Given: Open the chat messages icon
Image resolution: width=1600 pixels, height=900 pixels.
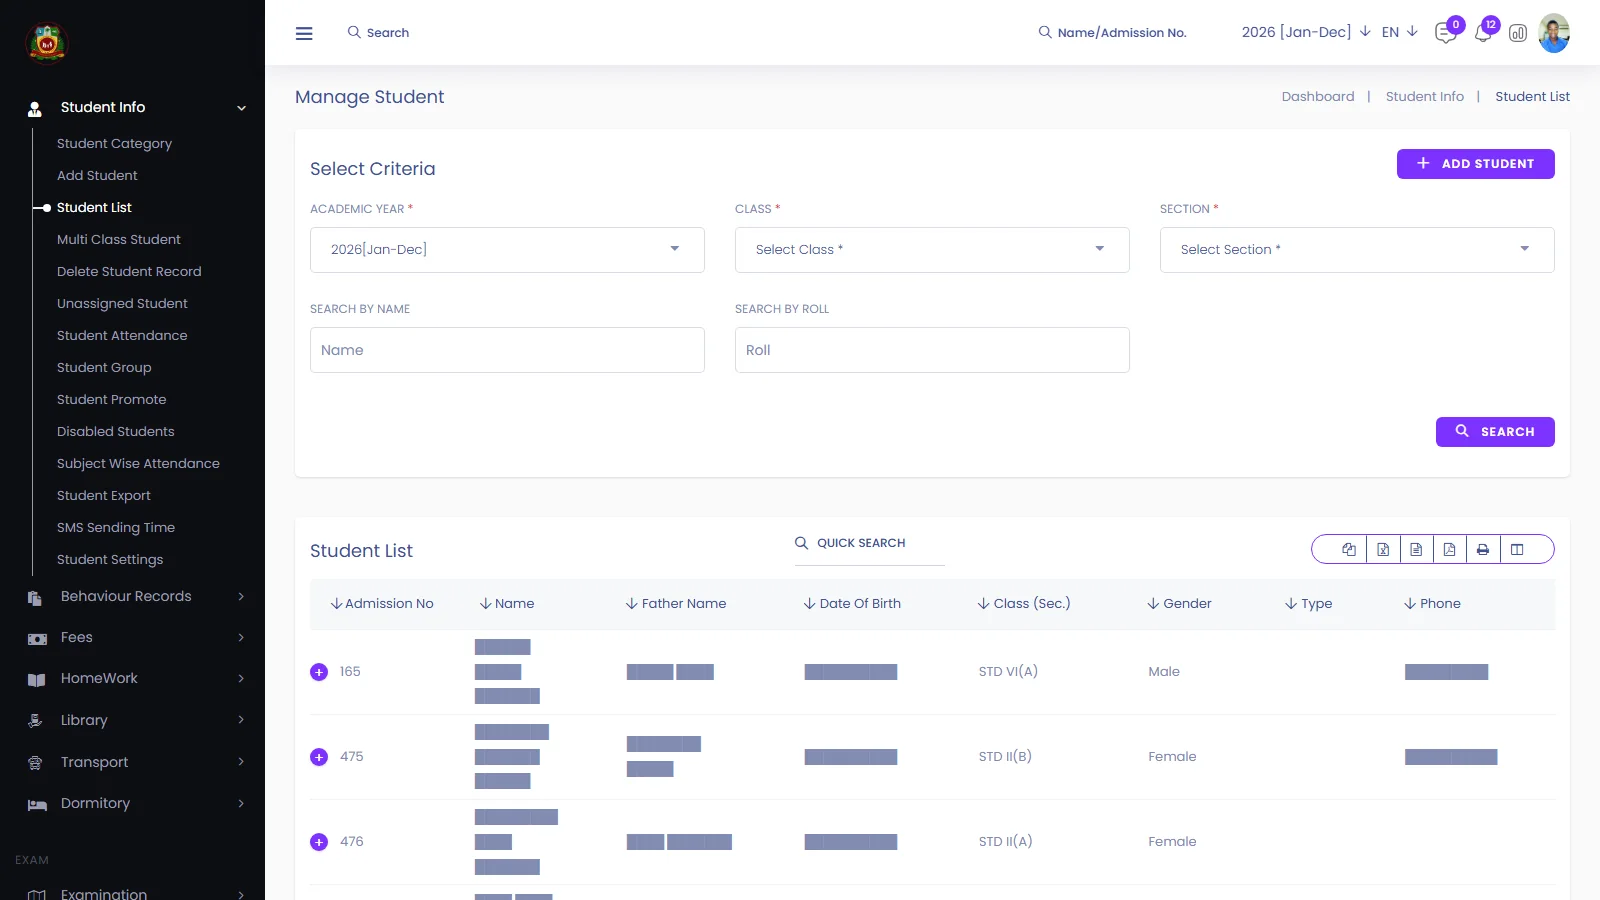Looking at the screenshot, I should [1445, 33].
